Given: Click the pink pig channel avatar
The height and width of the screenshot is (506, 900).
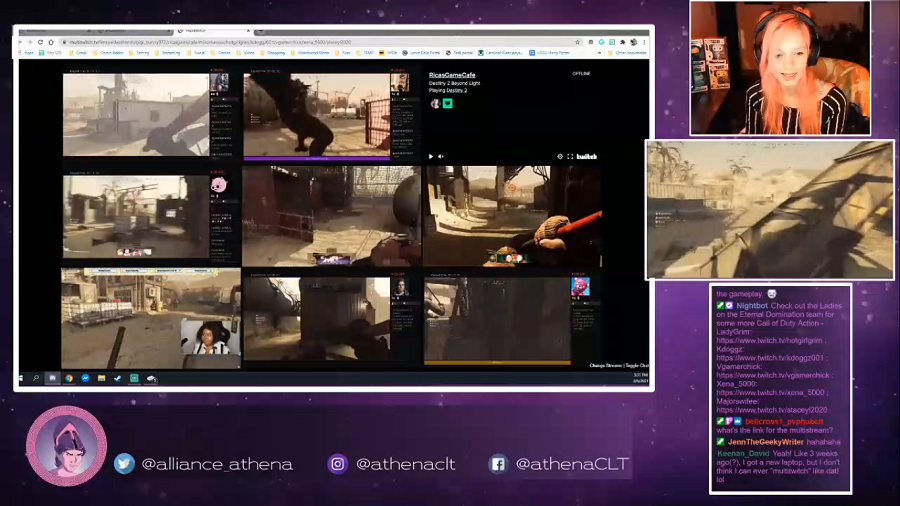Looking at the screenshot, I should click(x=219, y=185).
